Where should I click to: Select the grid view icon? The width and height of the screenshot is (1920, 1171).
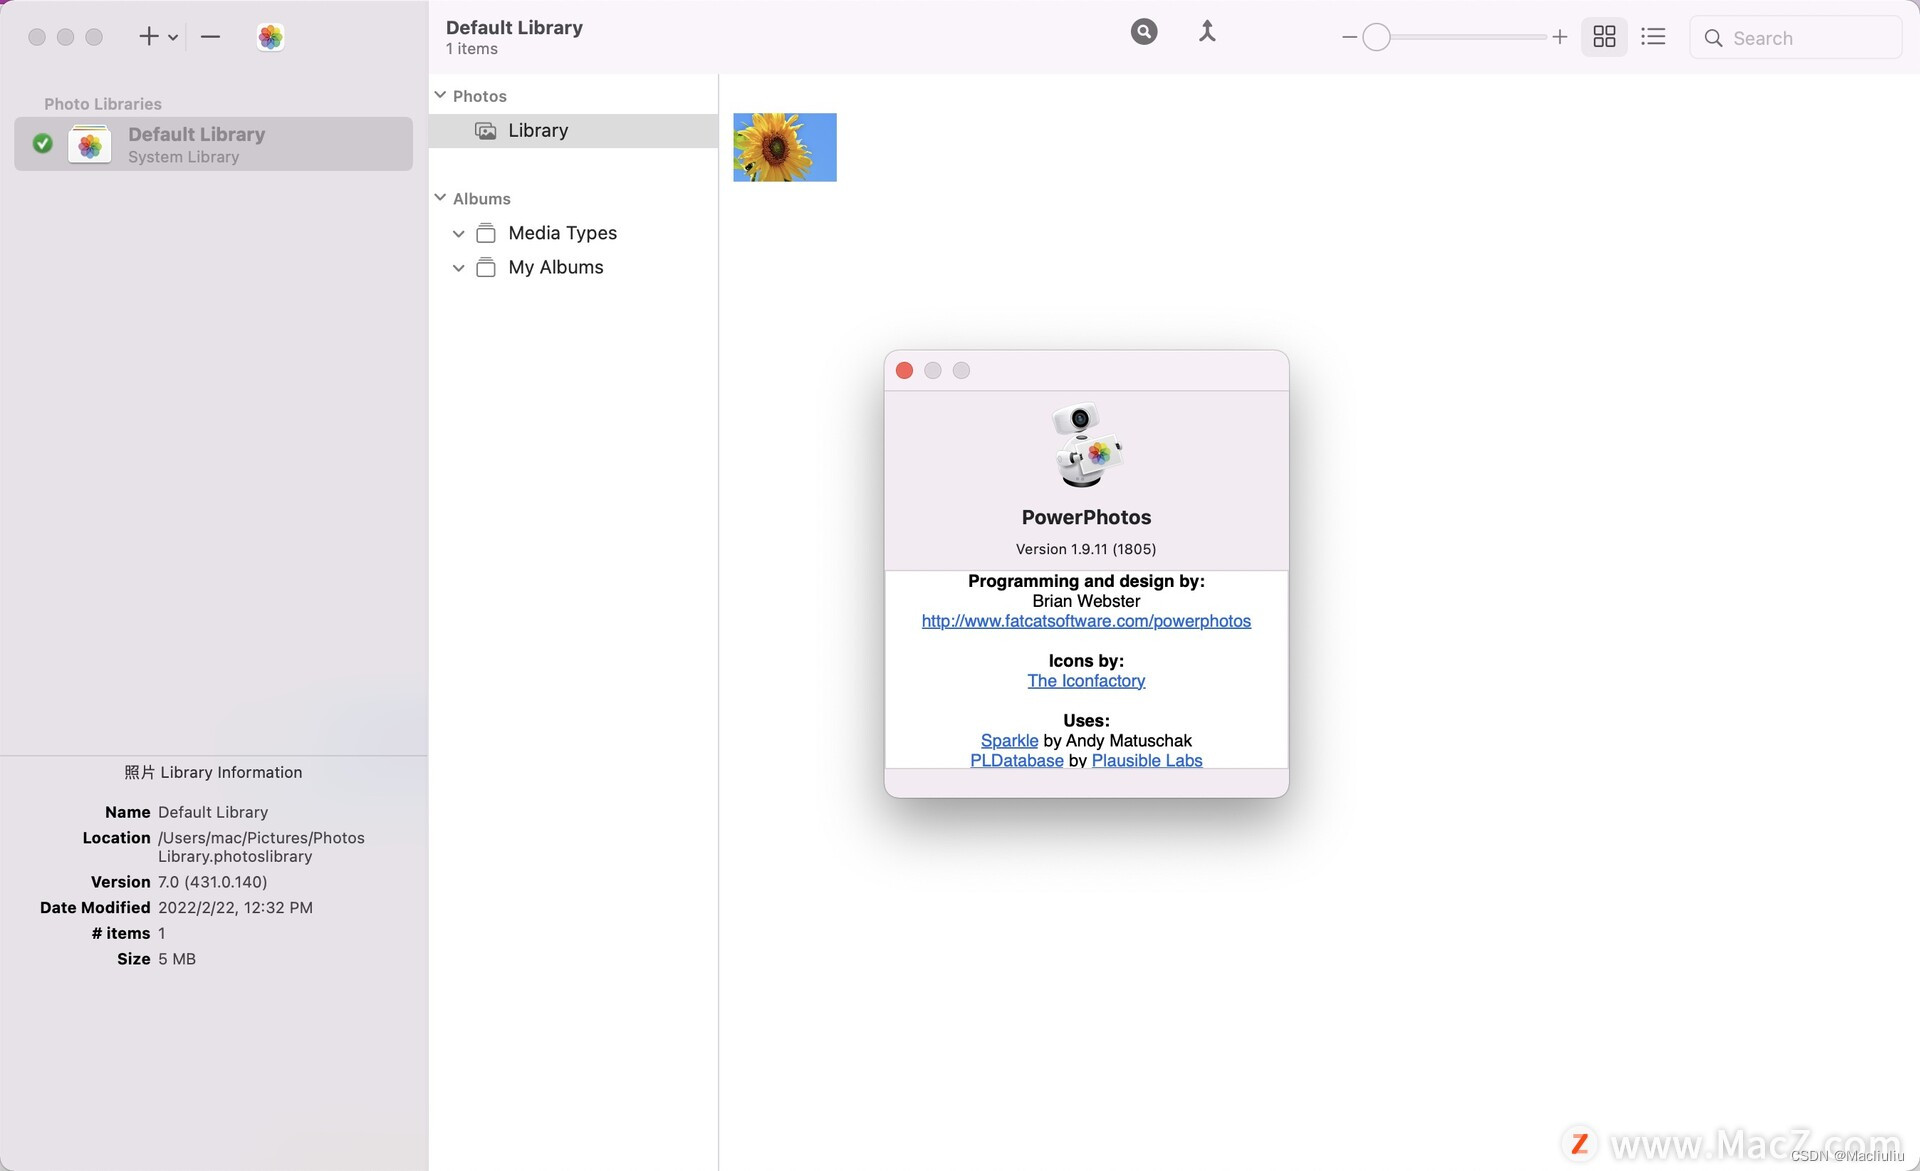[x=1605, y=37]
